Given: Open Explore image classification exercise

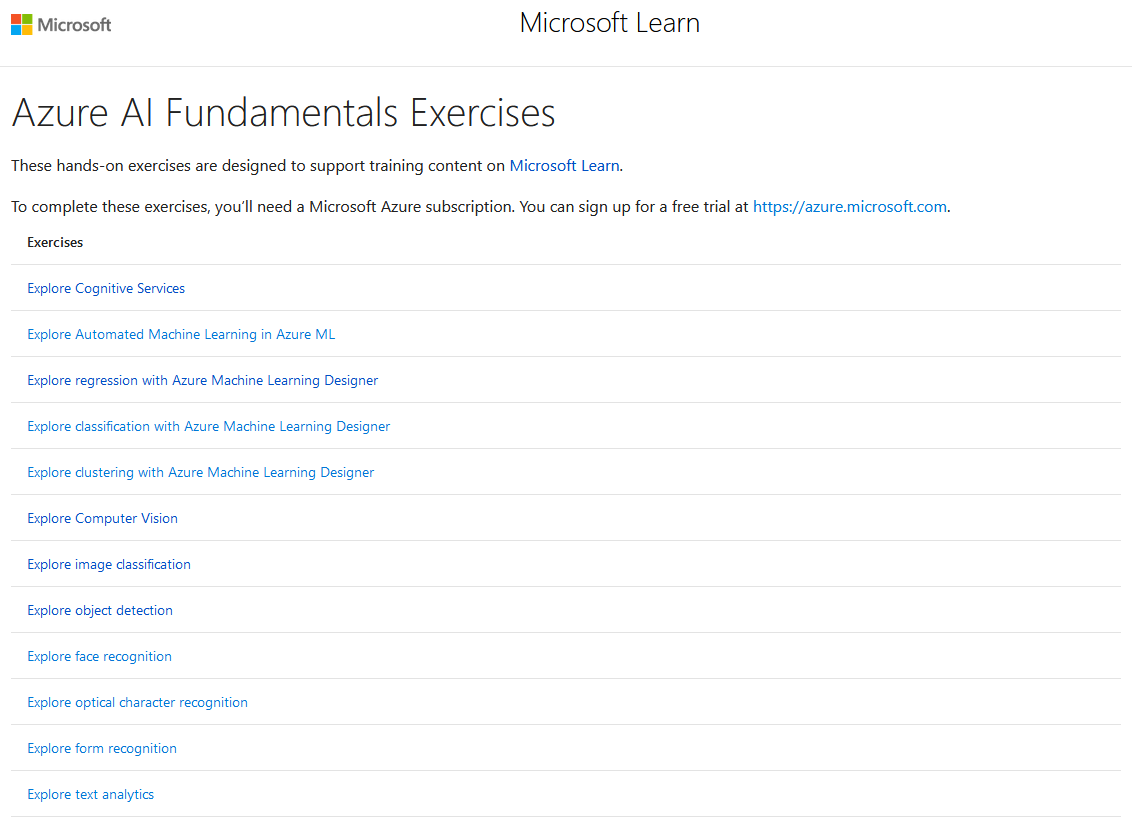Looking at the screenshot, I should 109,564.
